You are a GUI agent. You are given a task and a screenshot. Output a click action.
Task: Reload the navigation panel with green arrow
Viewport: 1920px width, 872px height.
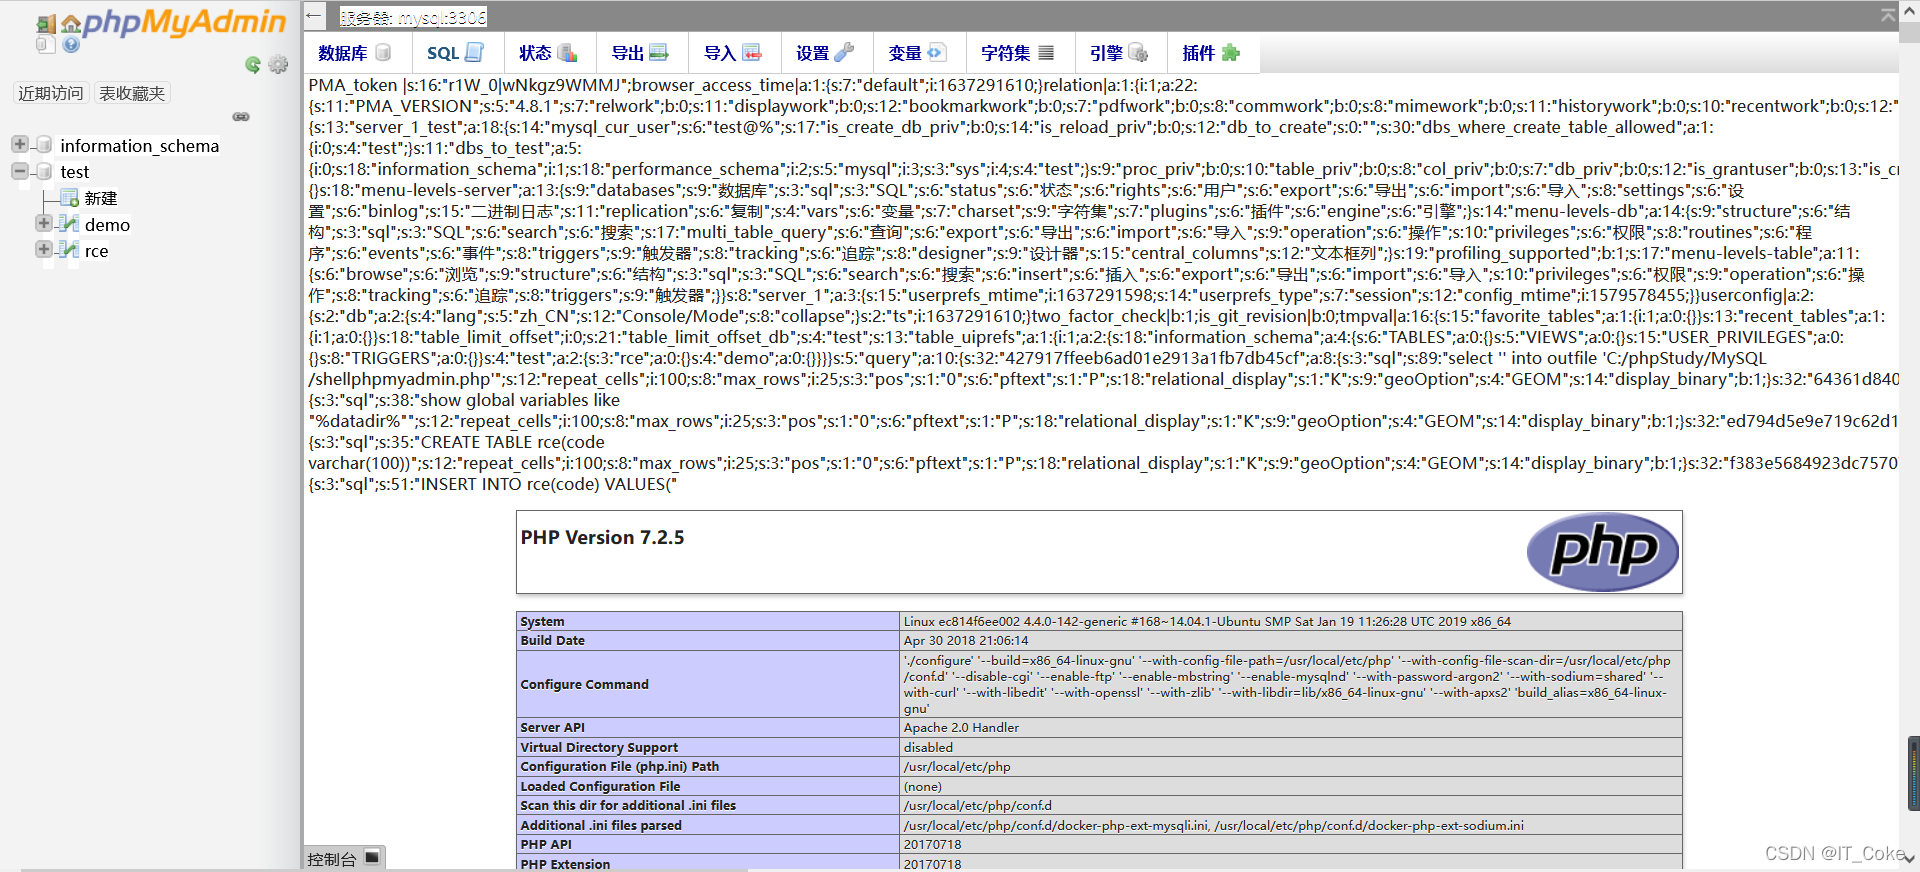coord(253,65)
